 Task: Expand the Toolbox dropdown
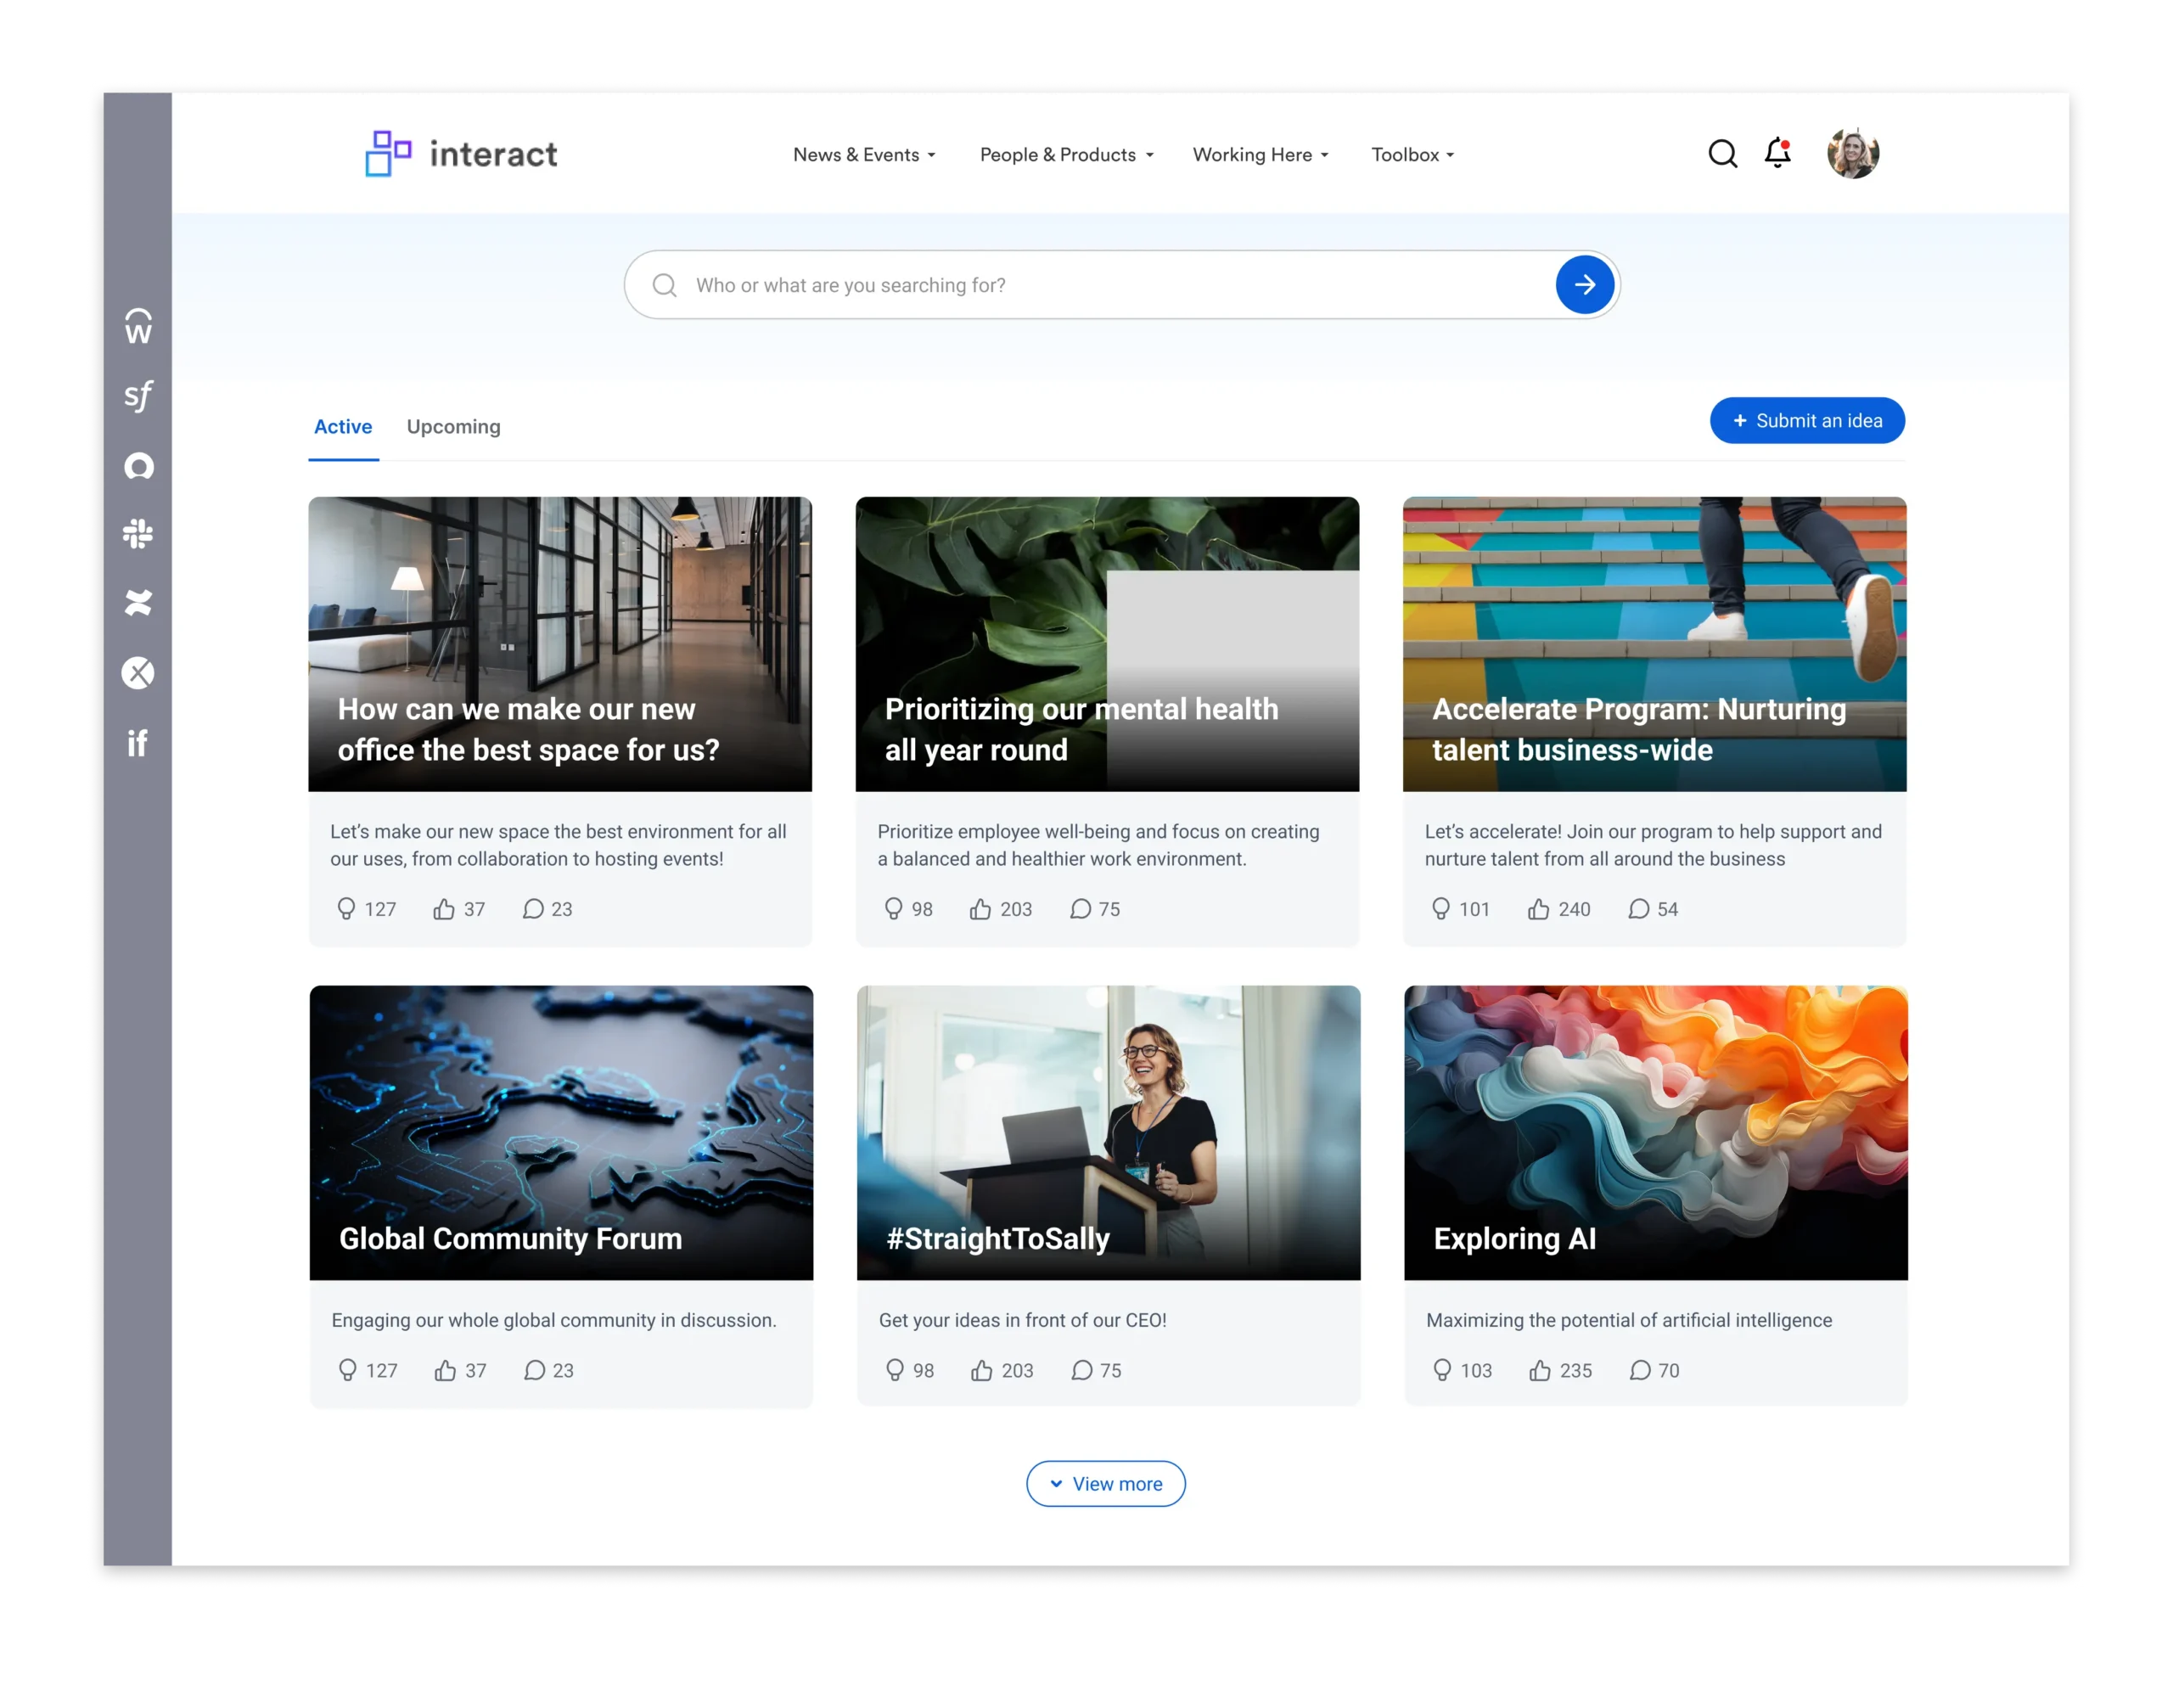click(1411, 154)
